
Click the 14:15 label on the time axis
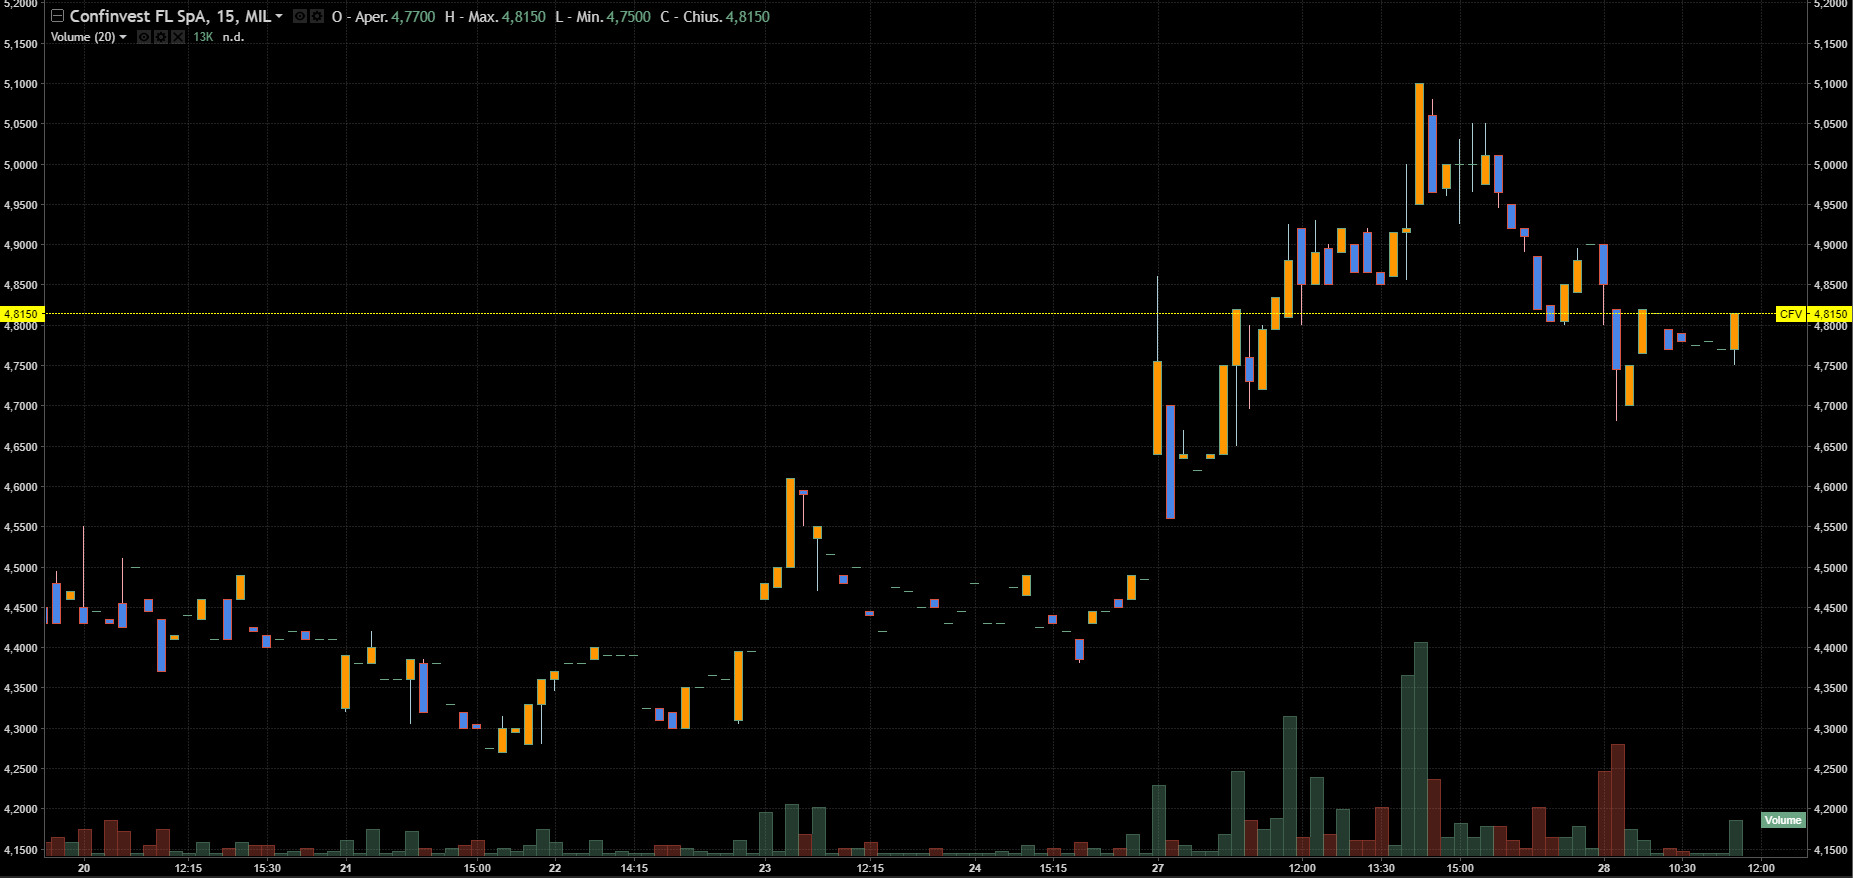pos(634,868)
